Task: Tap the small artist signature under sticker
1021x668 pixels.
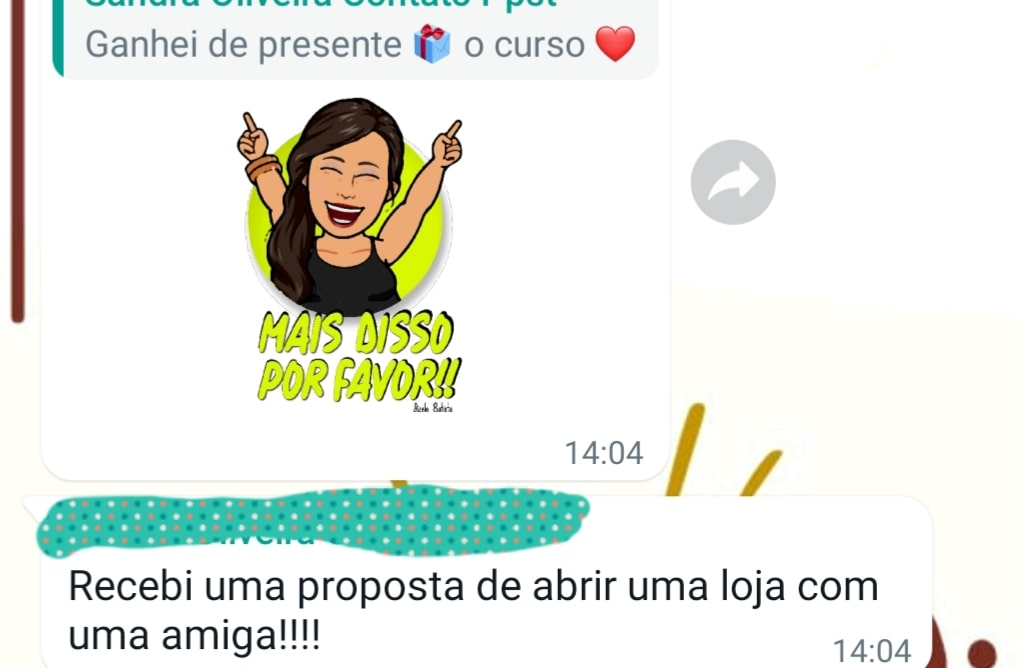Action: pos(433,408)
